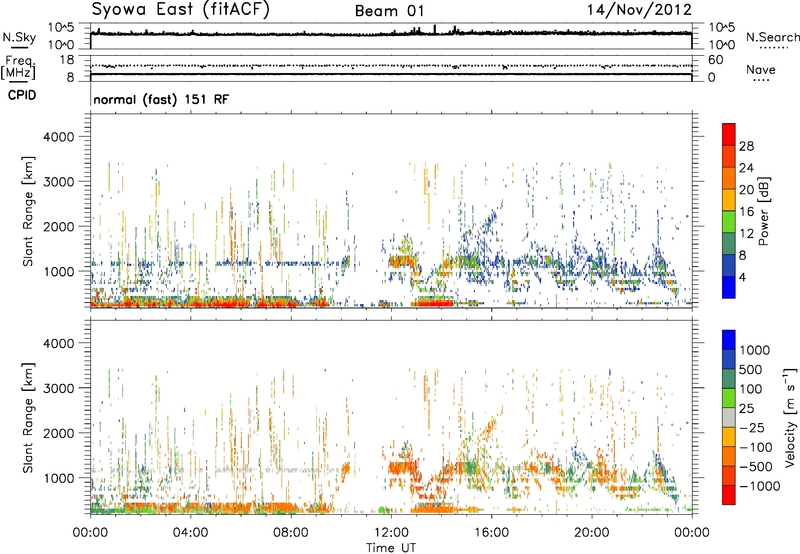This screenshot has height=554, width=800.
Task: Click the left '10^5' noise axis tick
Action: (61, 28)
